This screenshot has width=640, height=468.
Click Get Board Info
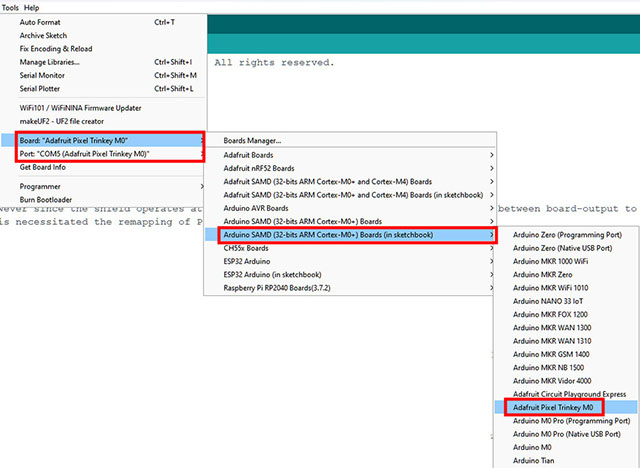[42, 167]
